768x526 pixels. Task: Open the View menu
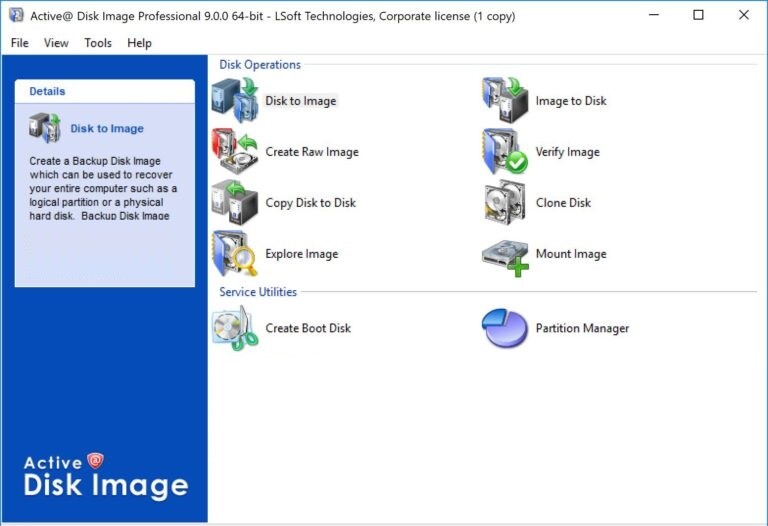point(56,43)
